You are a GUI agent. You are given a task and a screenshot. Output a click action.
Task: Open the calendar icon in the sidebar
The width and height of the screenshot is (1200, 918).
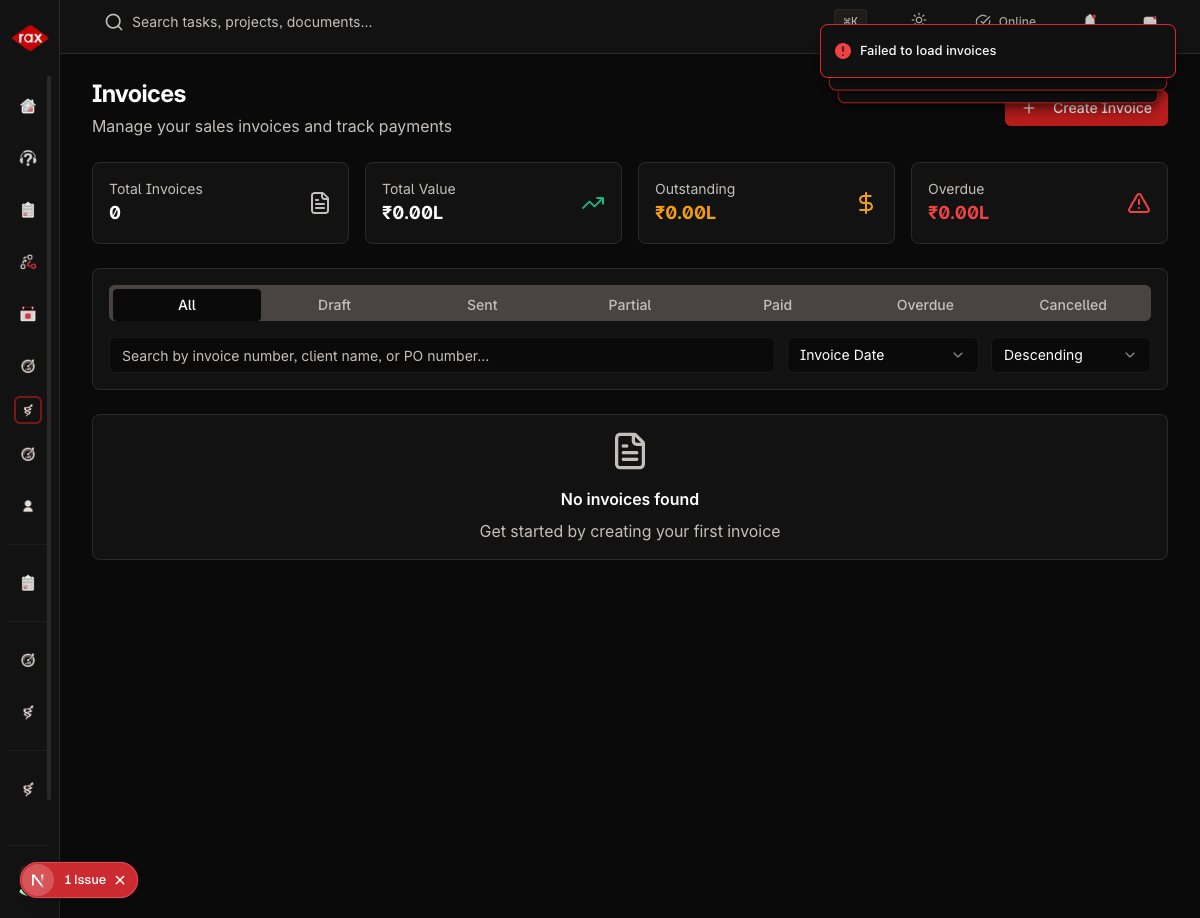[27, 314]
